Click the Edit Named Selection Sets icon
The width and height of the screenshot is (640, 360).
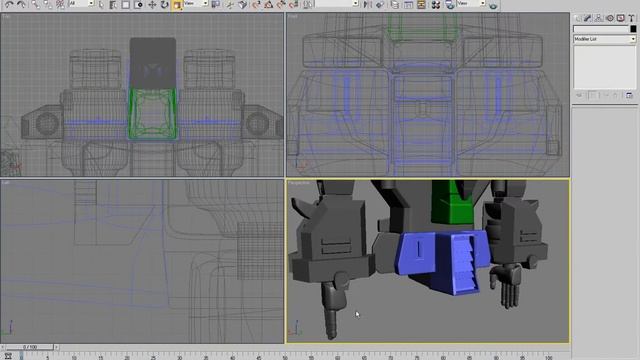tap(308, 5)
